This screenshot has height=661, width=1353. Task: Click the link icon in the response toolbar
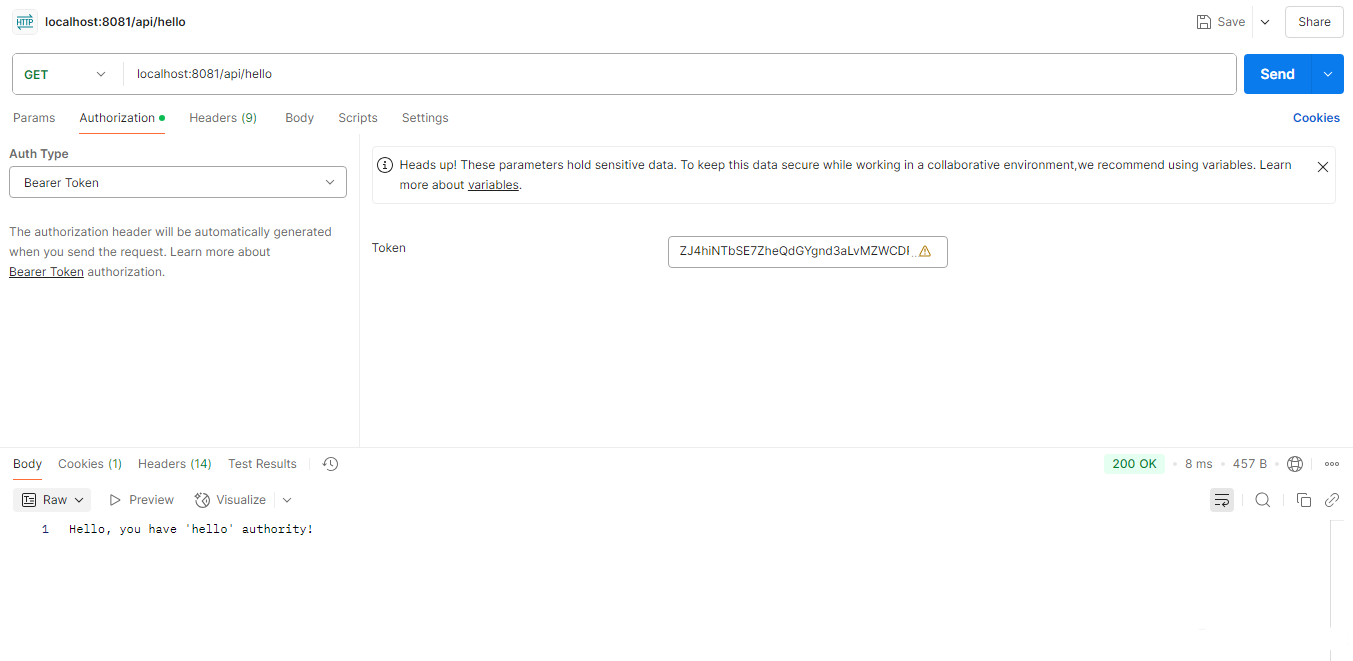pos(1332,500)
